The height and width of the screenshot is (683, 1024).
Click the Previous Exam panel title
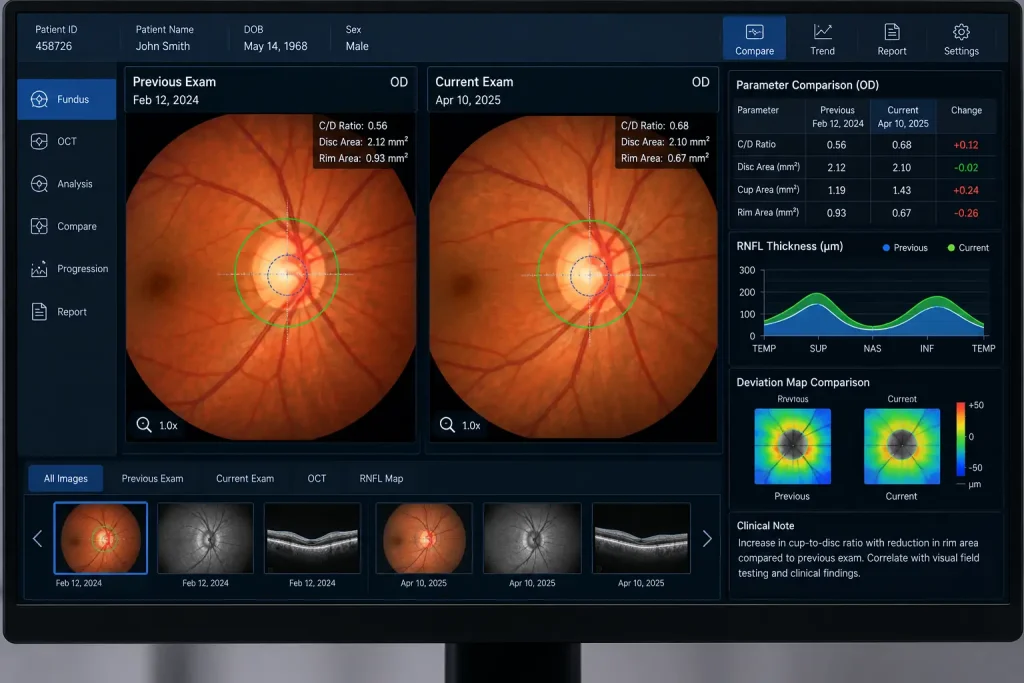[174, 82]
